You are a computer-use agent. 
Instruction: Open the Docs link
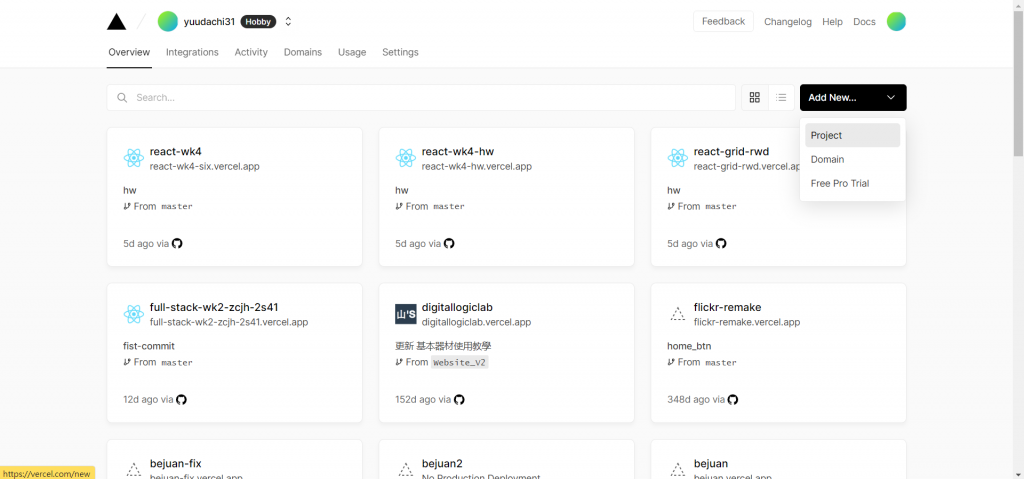(864, 22)
